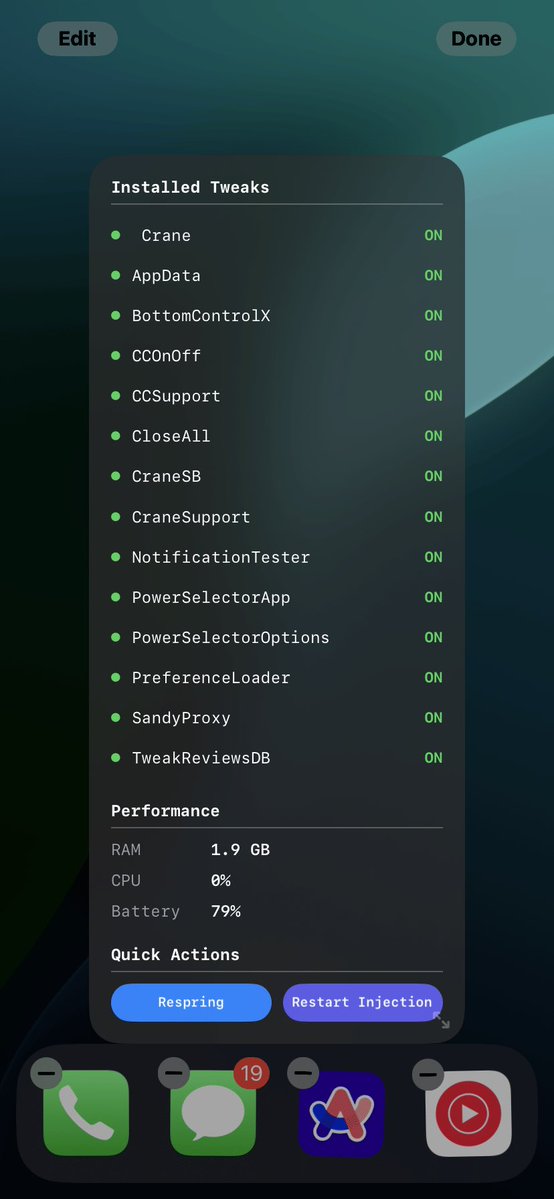Click the green status dot beside CCOnOff
The image size is (554, 1199).
(x=116, y=356)
